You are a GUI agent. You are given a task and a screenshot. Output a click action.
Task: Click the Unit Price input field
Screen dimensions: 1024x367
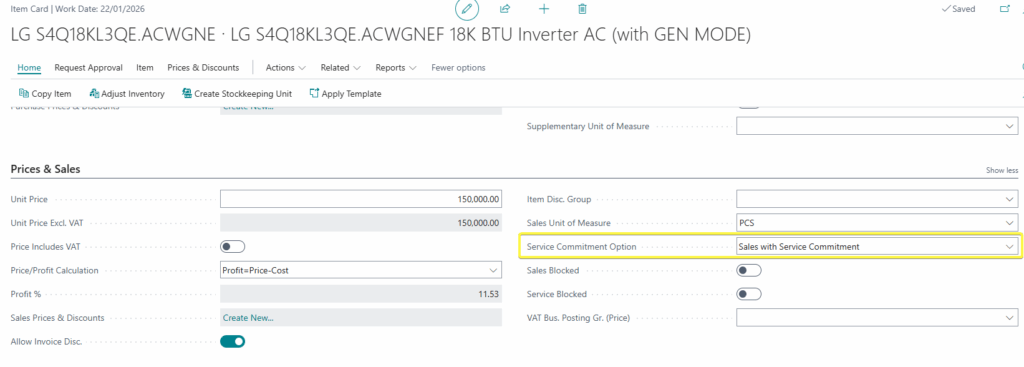point(361,199)
